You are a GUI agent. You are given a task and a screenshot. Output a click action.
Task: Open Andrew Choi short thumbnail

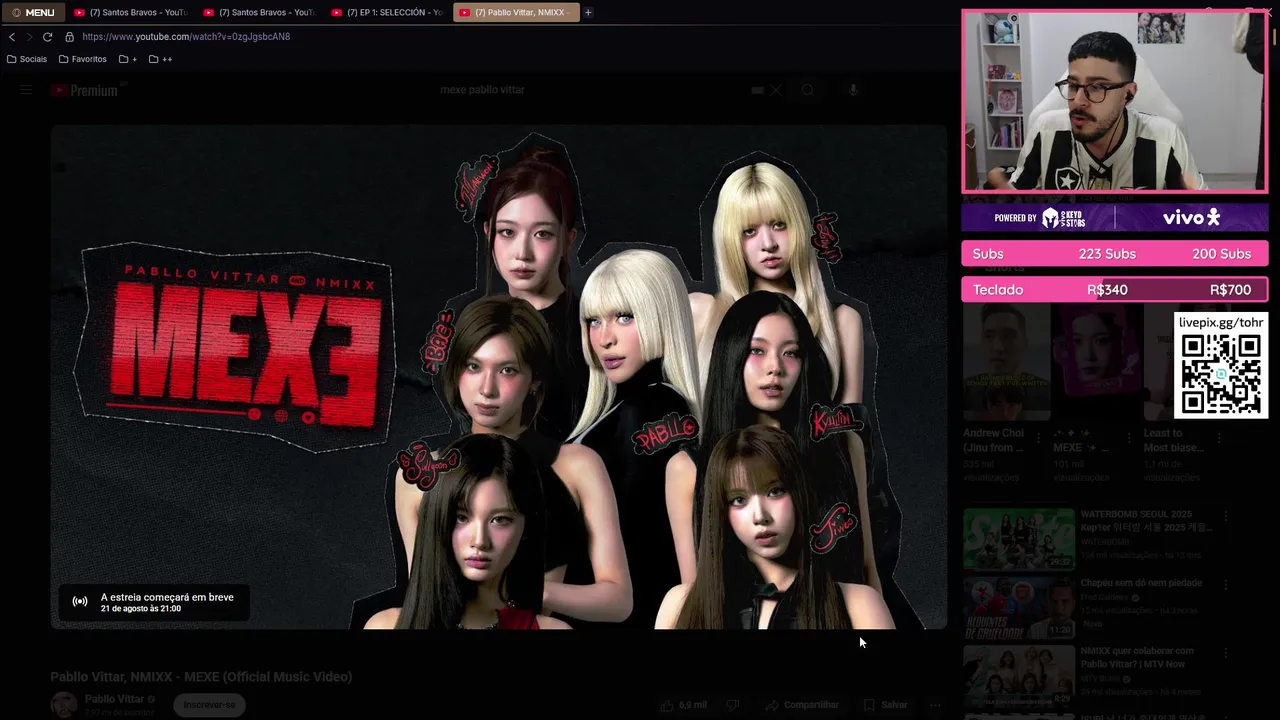[x=1007, y=362]
